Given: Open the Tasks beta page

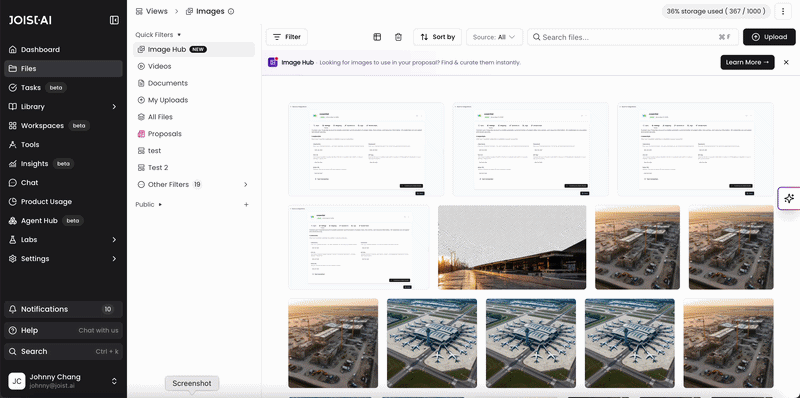Looking at the screenshot, I should pyautogui.click(x=63, y=87).
